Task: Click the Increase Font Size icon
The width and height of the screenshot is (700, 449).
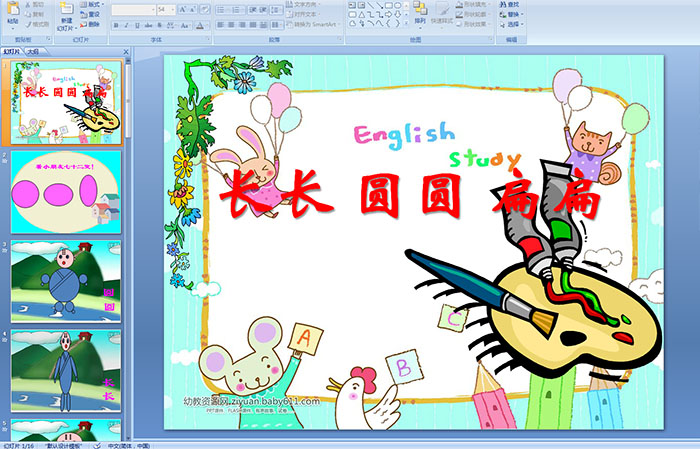Action: pos(183,9)
